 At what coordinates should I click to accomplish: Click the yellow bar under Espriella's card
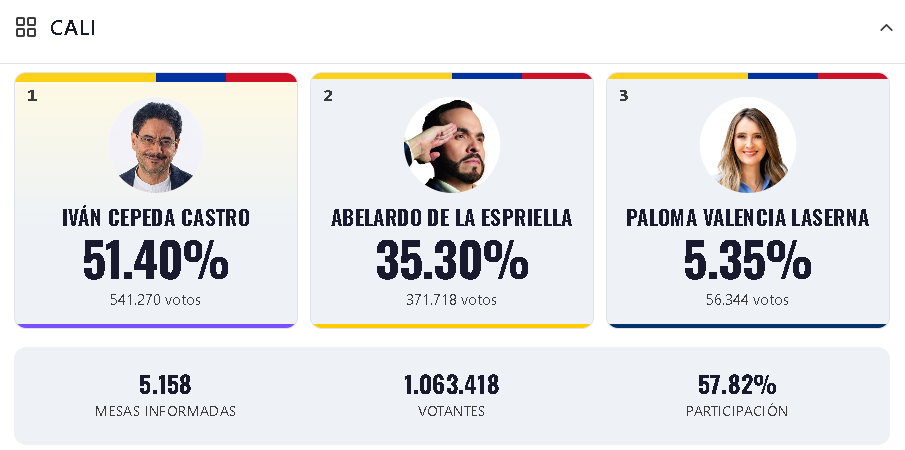click(452, 326)
